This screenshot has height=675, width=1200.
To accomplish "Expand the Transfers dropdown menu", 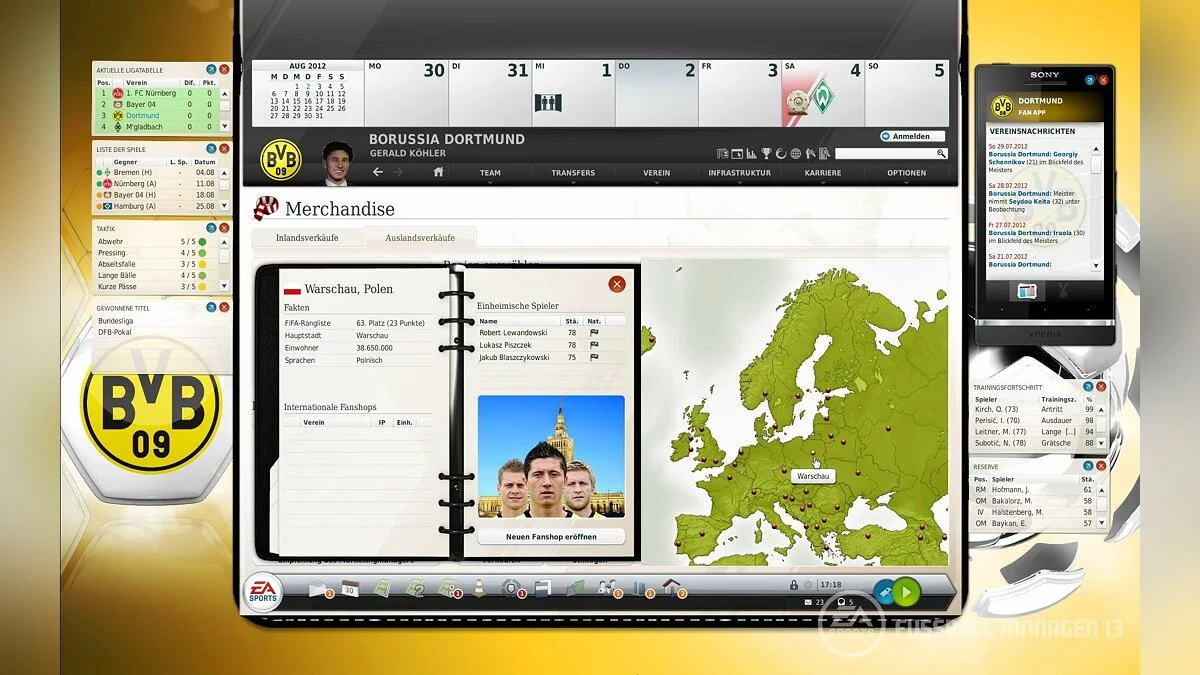I will [573, 173].
